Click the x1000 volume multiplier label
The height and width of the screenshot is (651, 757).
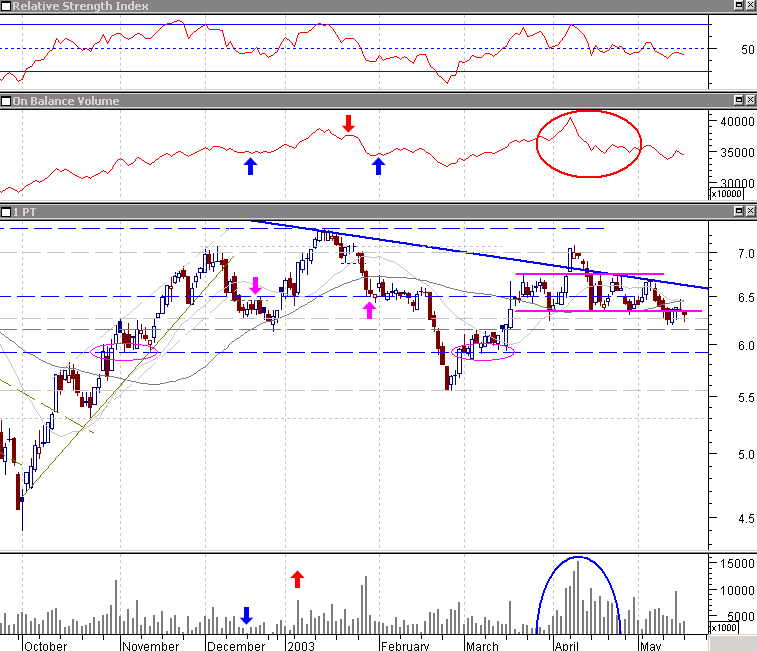[724, 627]
